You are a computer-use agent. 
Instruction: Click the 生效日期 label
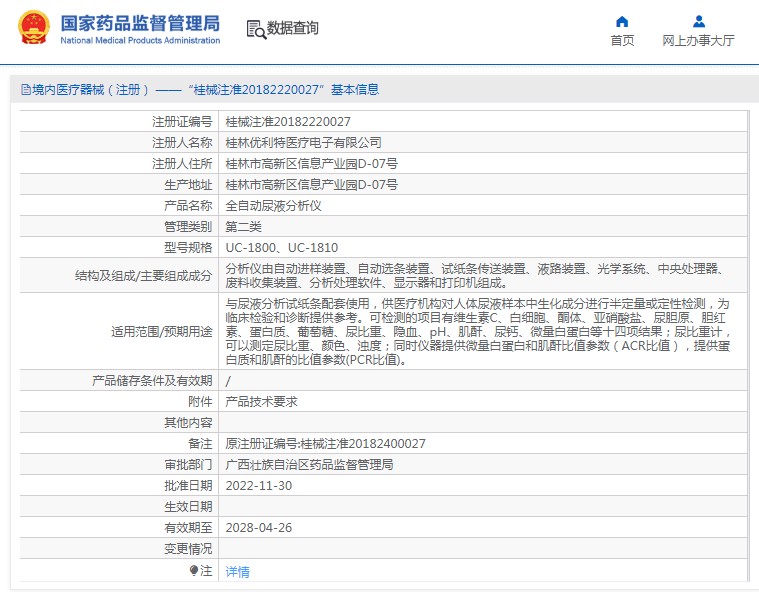tap(188, 507)
